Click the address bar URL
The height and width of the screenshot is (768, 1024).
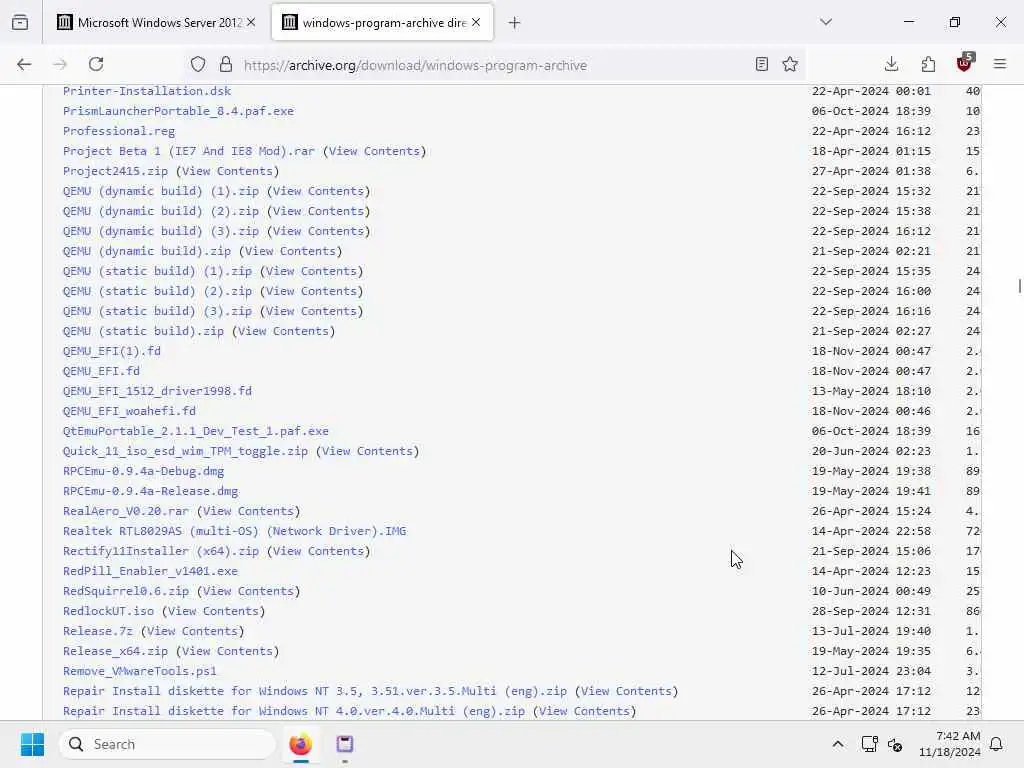pos(415,65)
